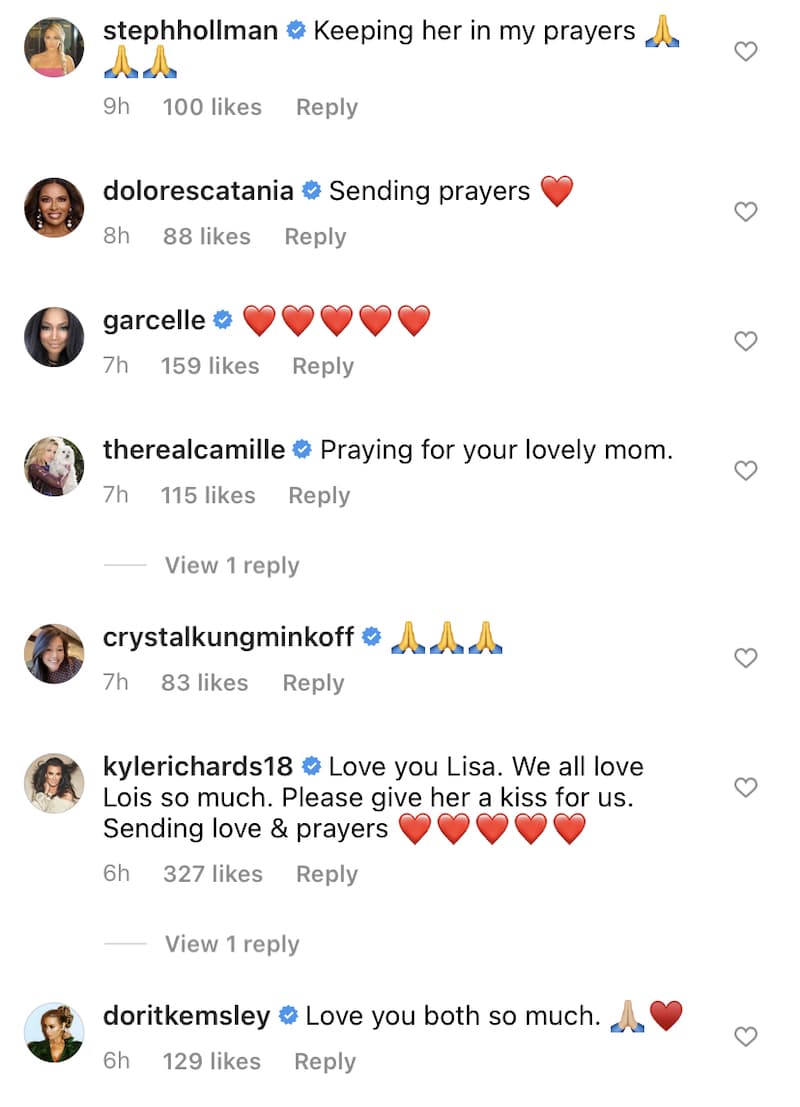
Task: Click therealcamille's profile picture
Action: coord(54,465)
